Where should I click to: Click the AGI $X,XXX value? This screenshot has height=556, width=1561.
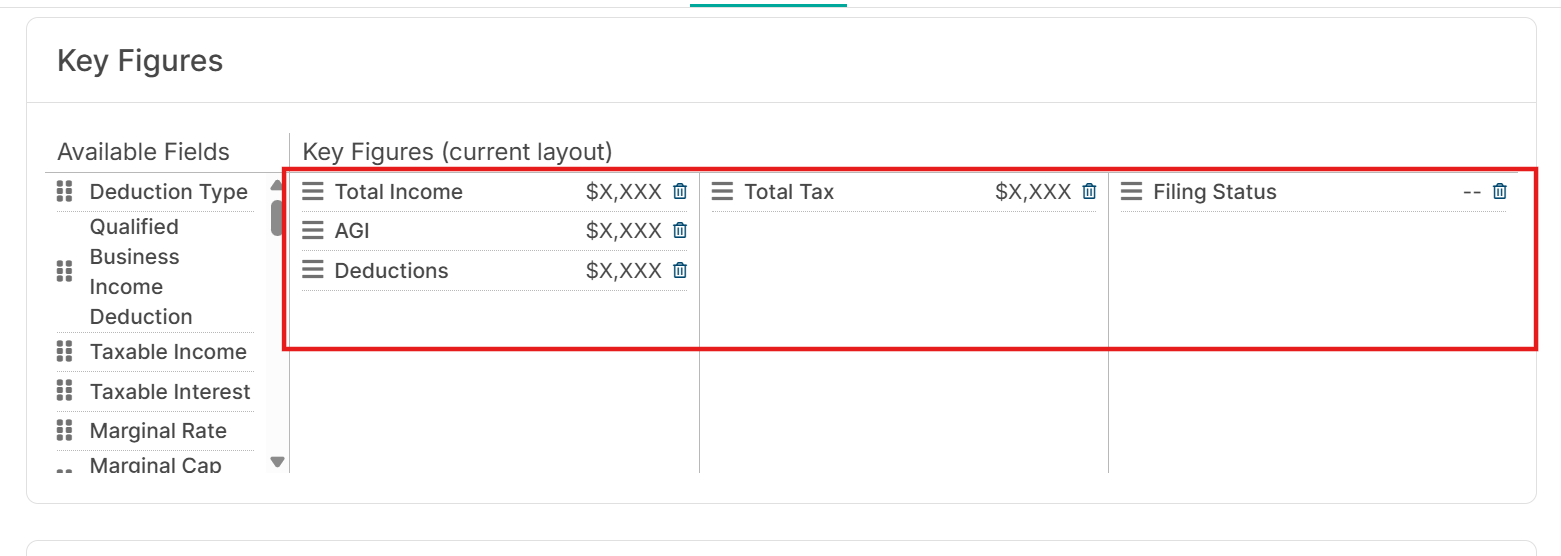pyautogui.click(x=624, y=231)
